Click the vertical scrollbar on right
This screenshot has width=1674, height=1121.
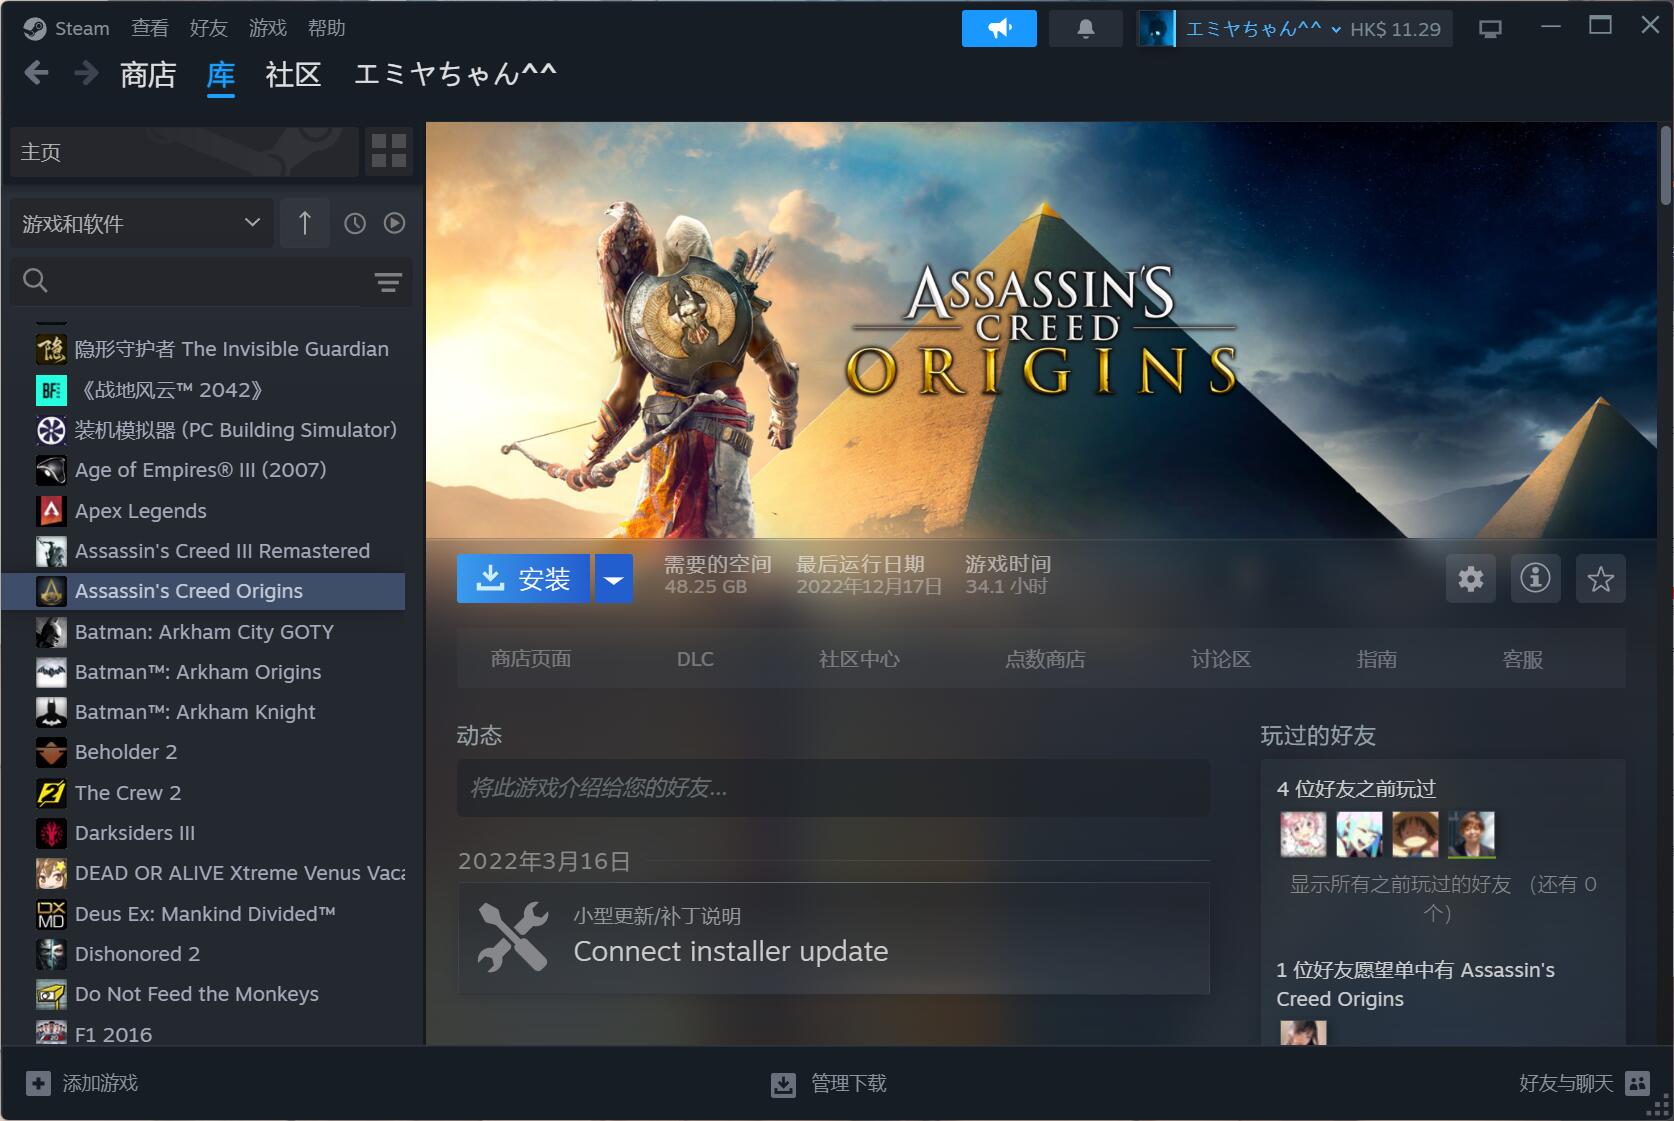(1665, 166)
